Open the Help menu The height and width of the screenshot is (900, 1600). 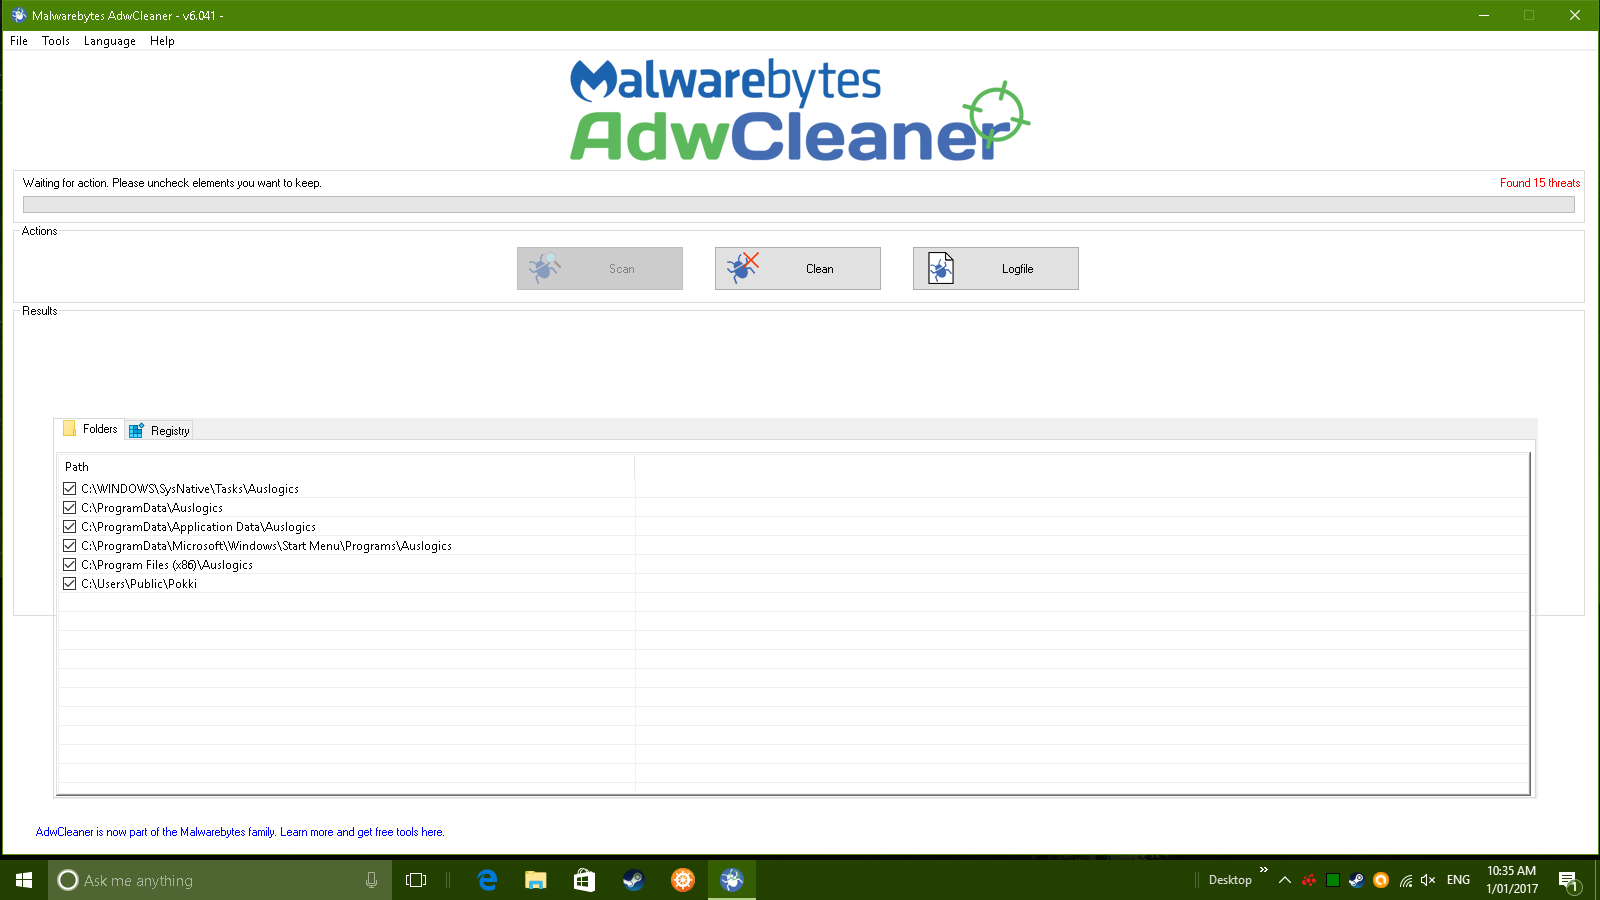coord(162,41)
